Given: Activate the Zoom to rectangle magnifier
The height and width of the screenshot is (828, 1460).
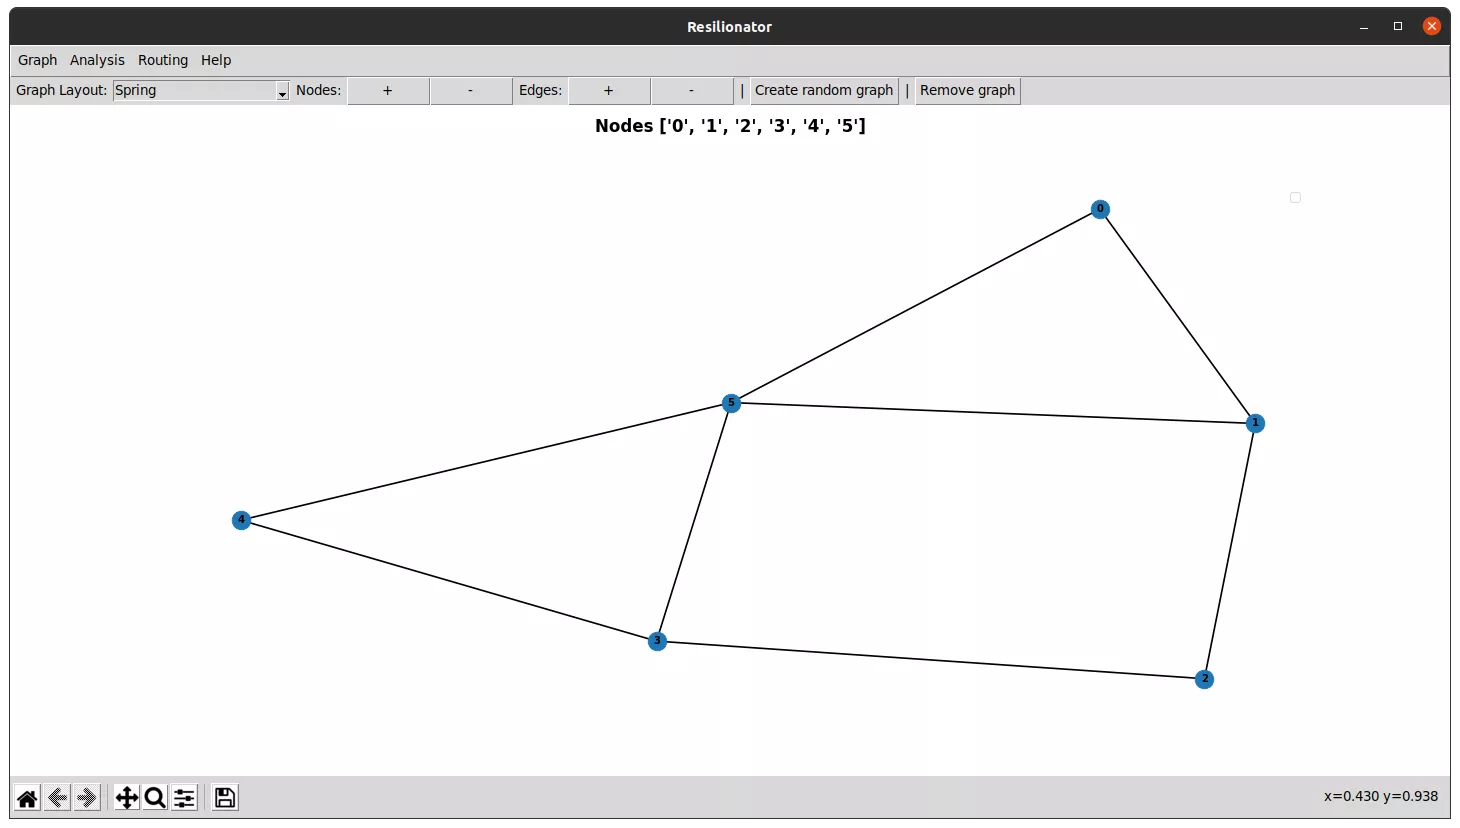Looking at the screenshot, I should 155,797.
